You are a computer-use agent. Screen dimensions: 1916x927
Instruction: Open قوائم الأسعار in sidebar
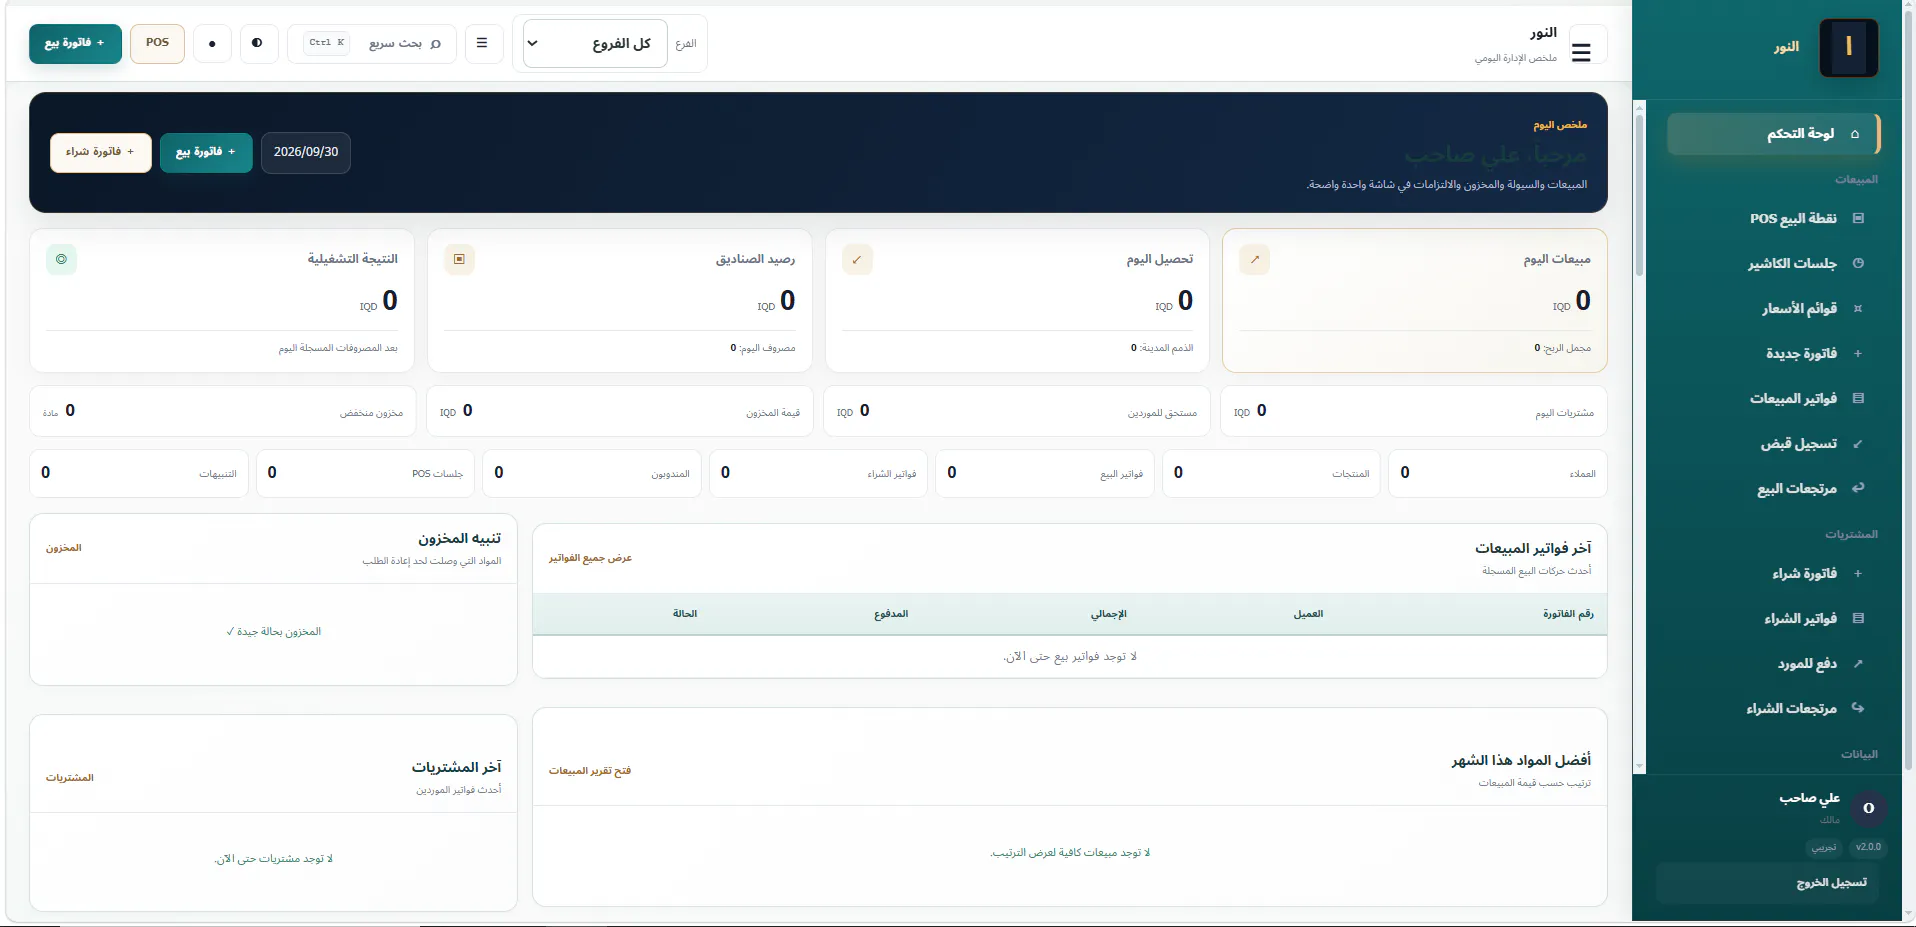click(1773, 308)
